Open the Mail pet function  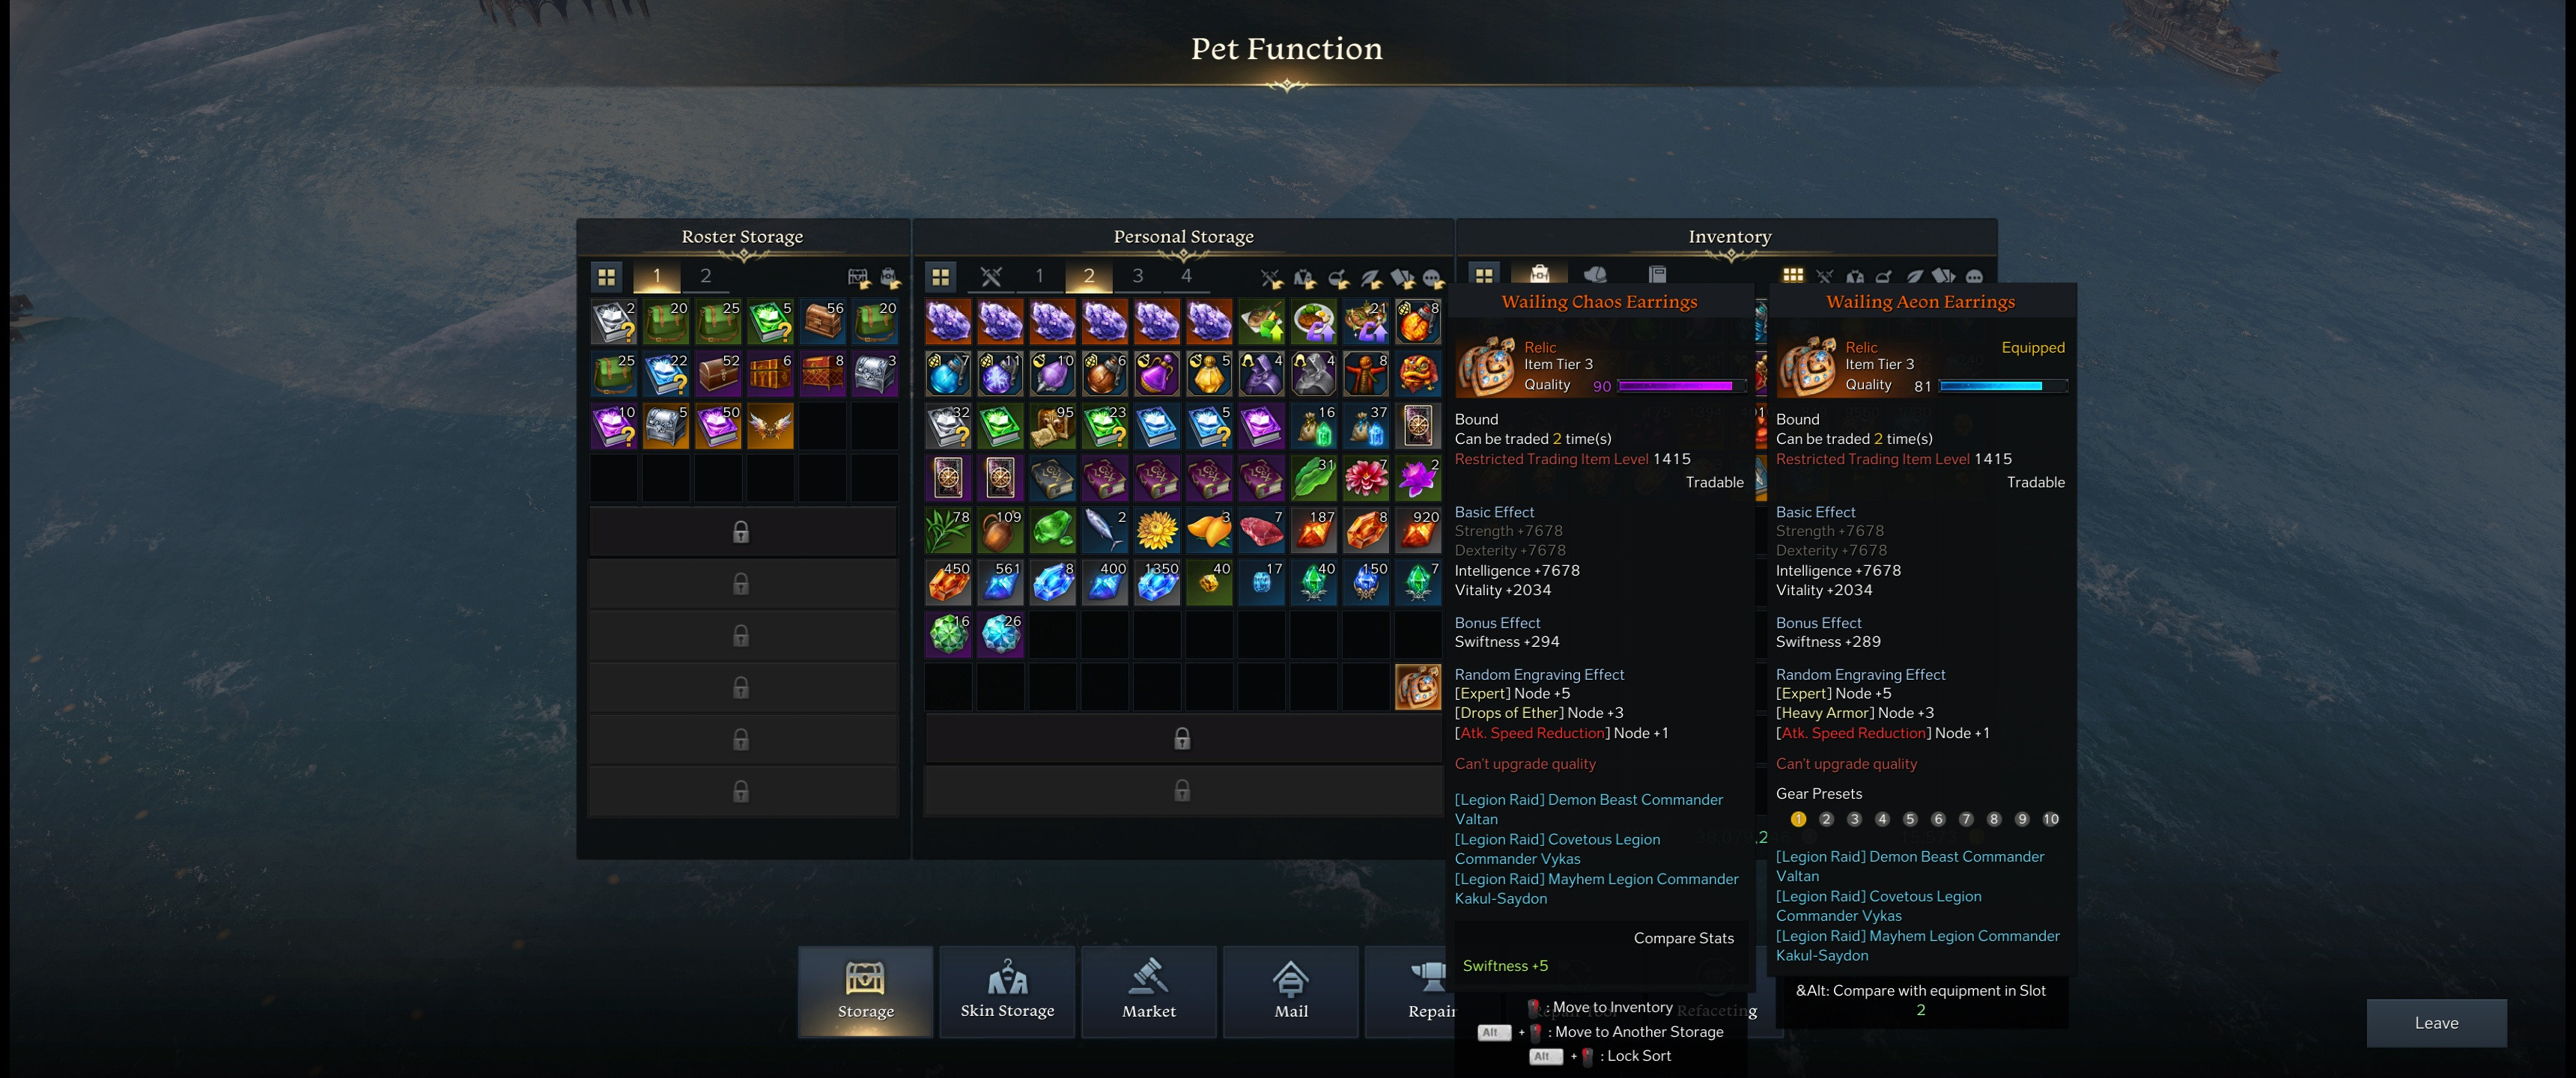[x=1291, y=991]
